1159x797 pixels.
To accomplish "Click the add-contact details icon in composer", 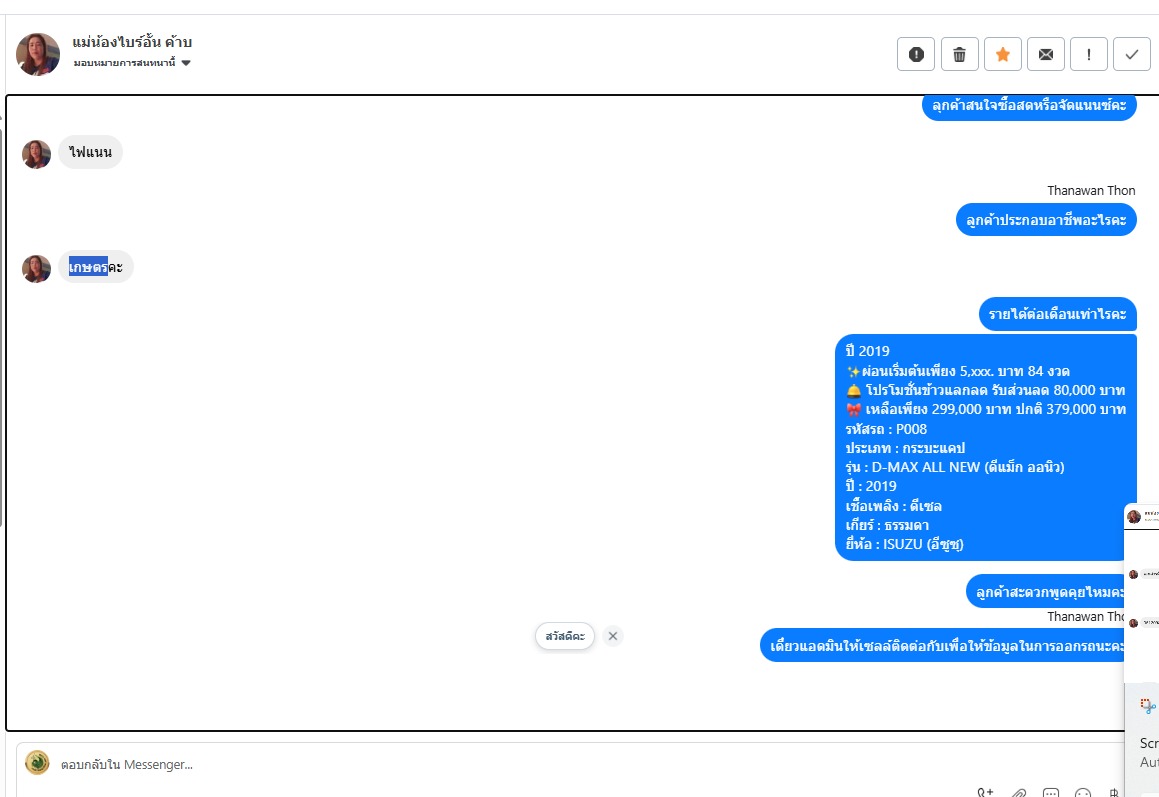I will (985, 793).
